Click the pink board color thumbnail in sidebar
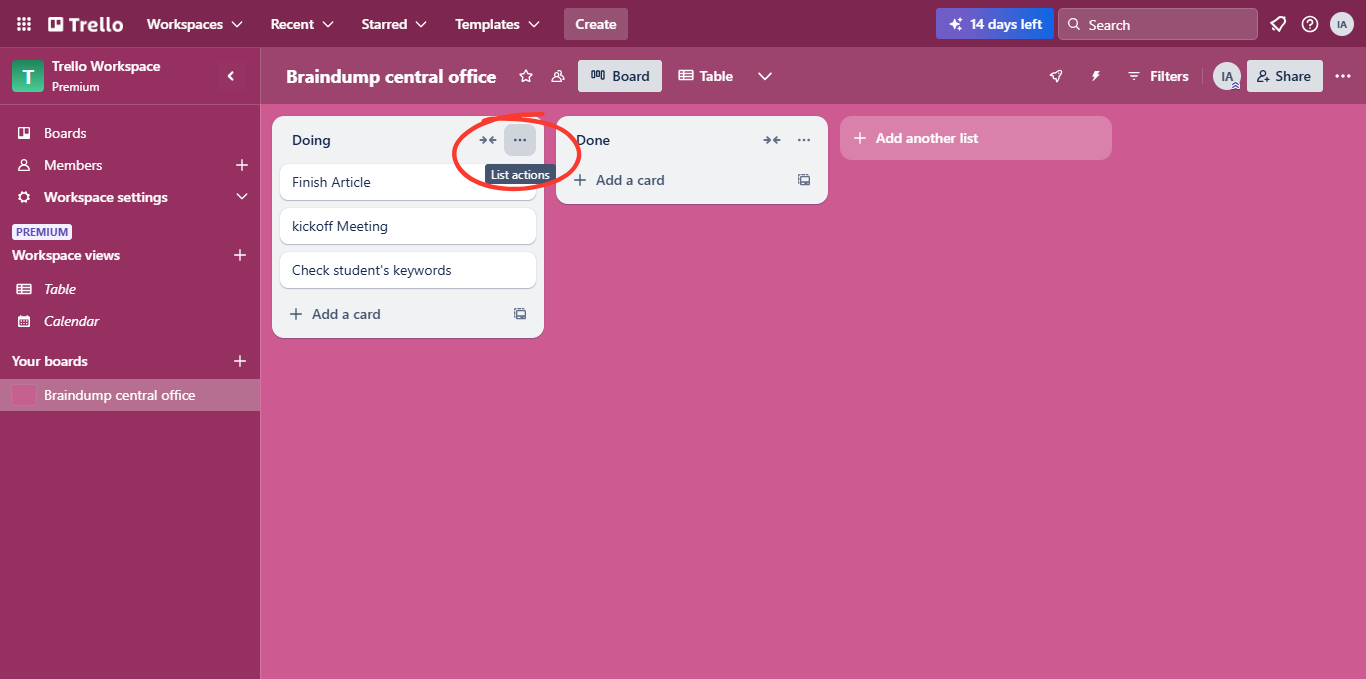Viewport: 1366px width, 679px height. [23, 394]
